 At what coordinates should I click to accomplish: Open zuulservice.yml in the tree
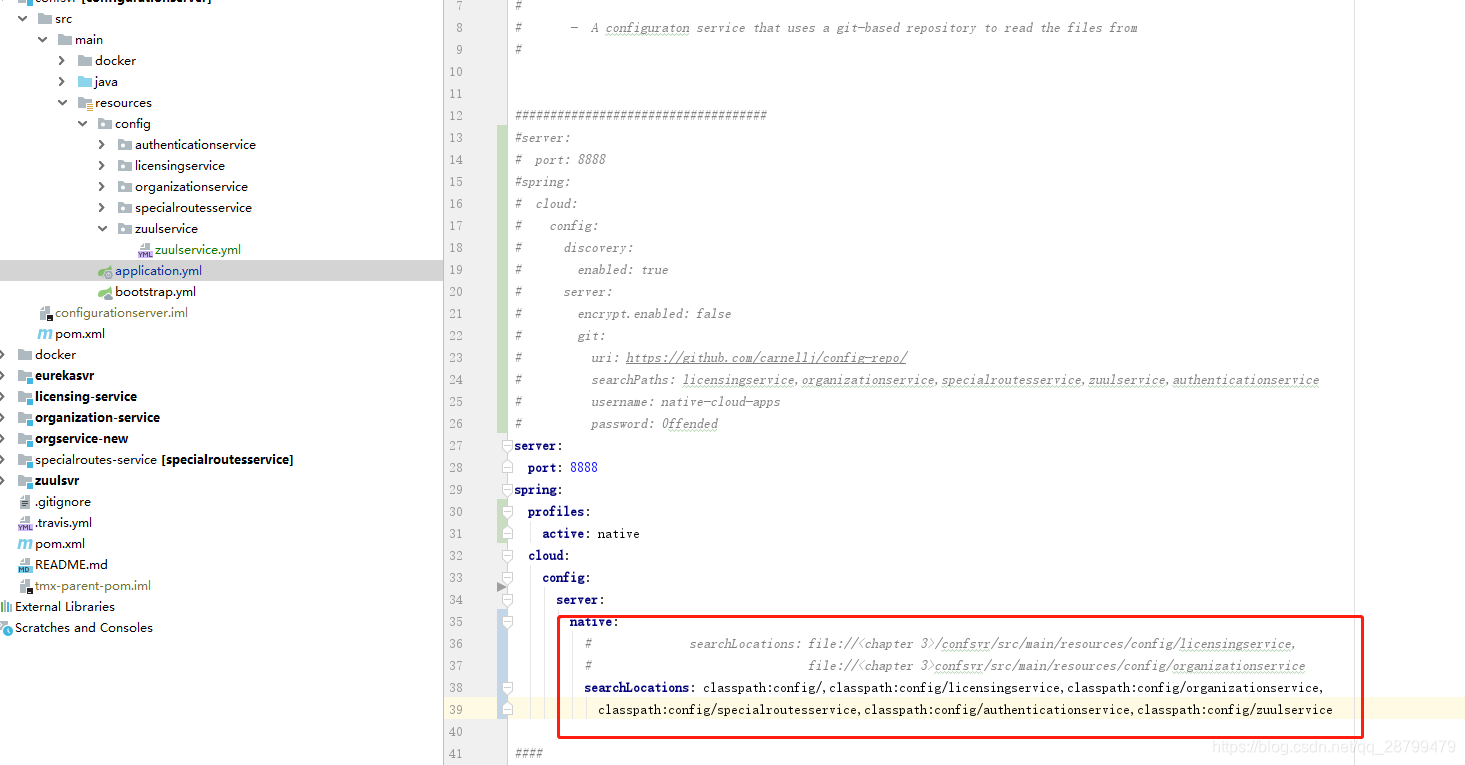198,250
